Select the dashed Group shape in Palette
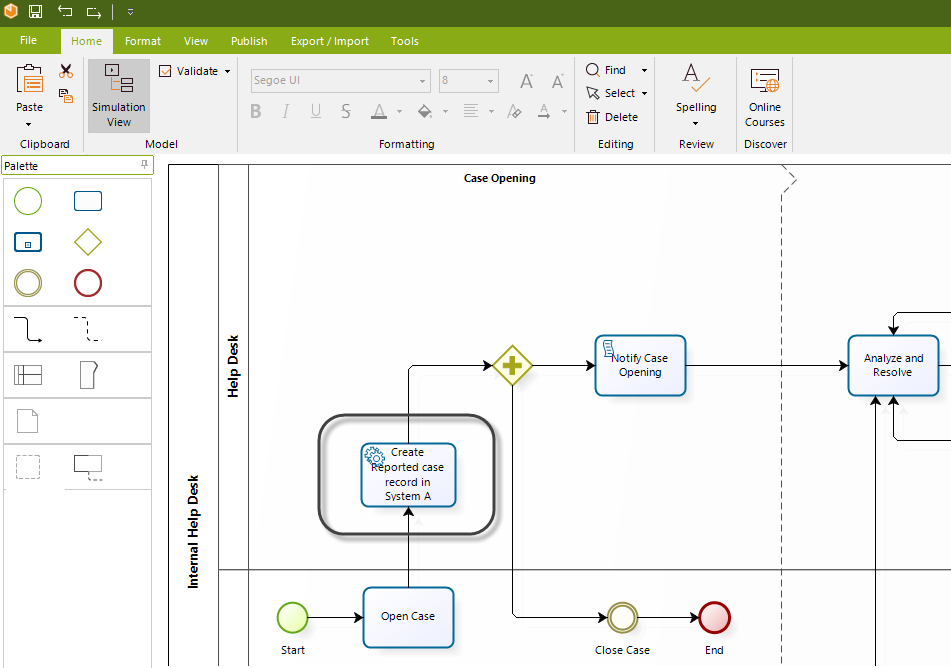Viewport: 951px width, 668px height. tap(28, 467)
